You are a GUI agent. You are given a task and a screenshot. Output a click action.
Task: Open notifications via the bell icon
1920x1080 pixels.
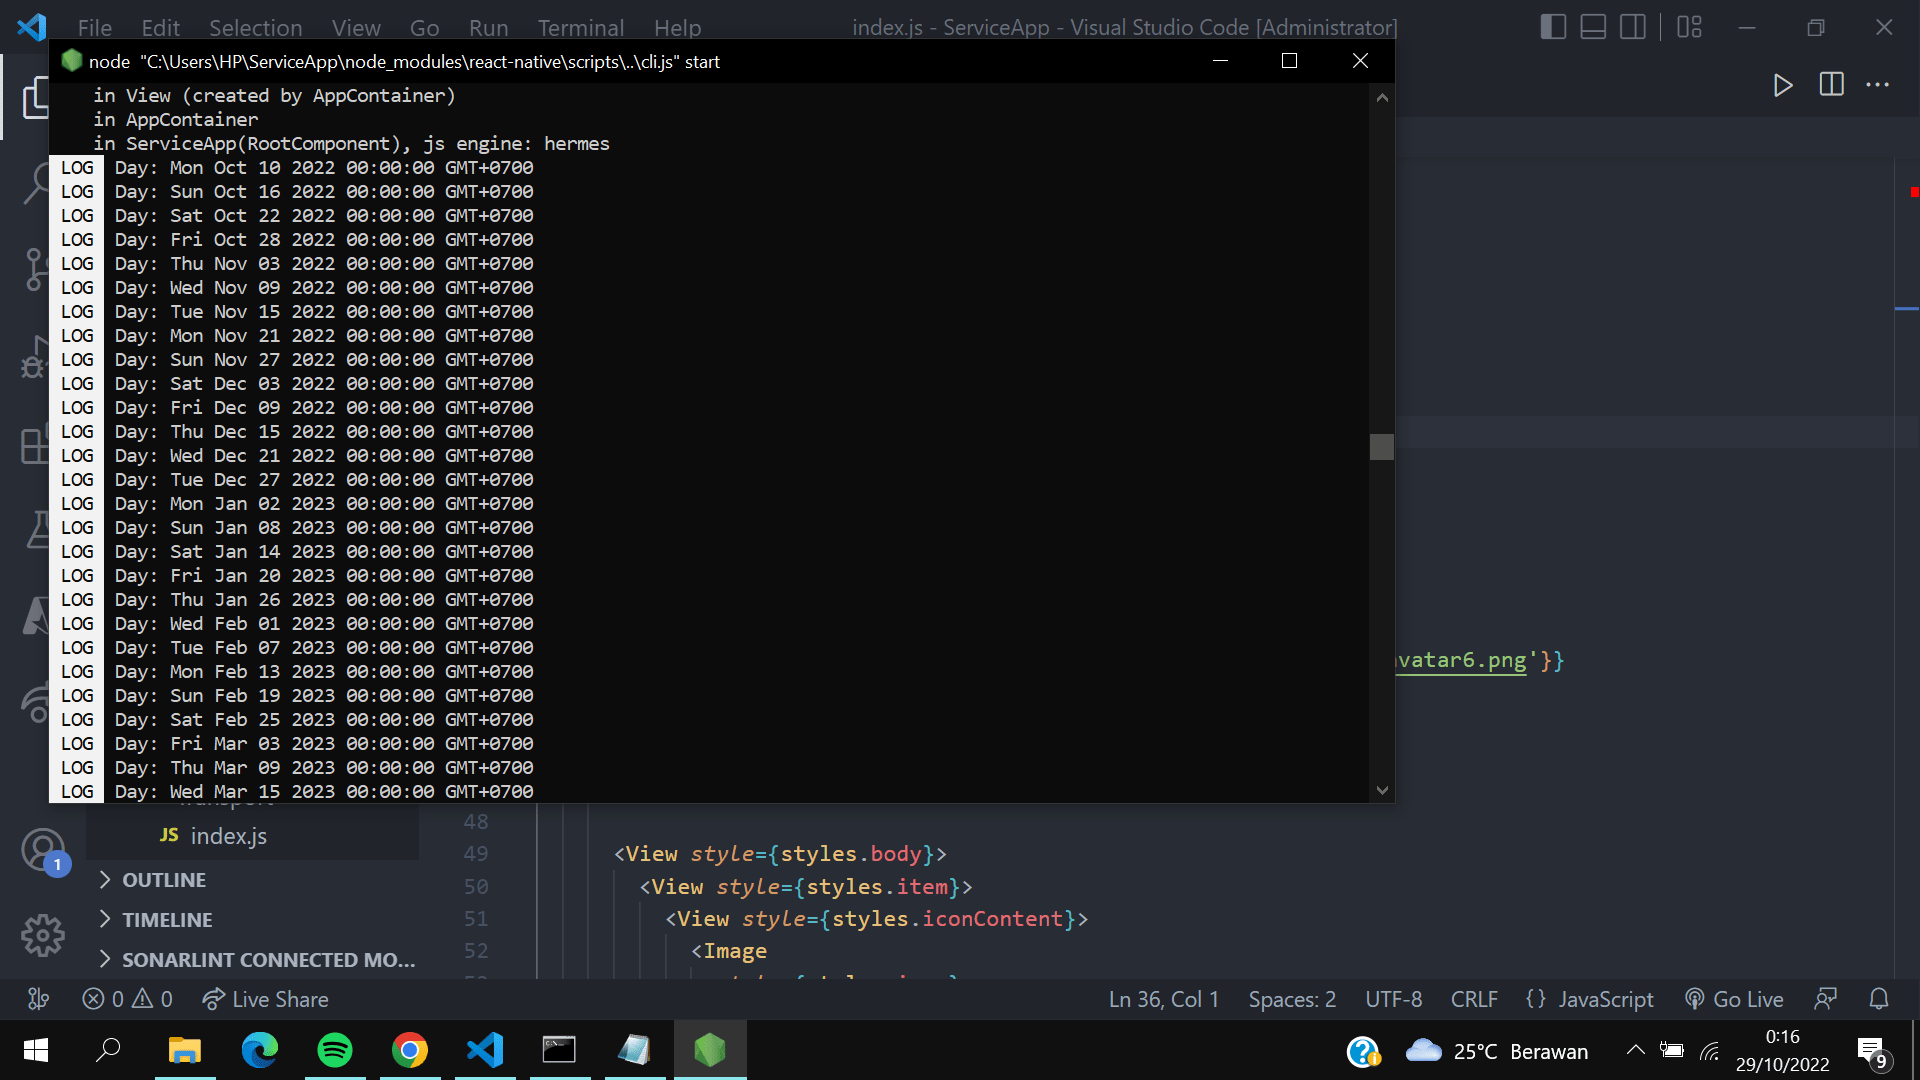click(x=1878, y=998)
